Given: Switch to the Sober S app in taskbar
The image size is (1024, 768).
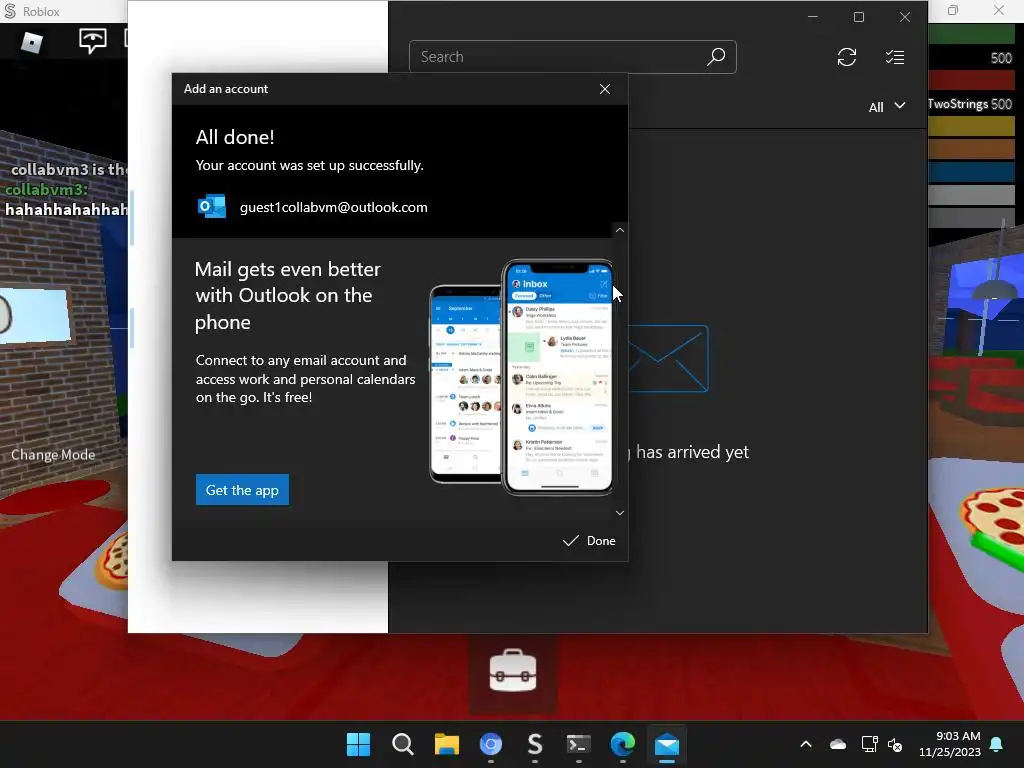Looking at the screenshot, I should point(535,744).
